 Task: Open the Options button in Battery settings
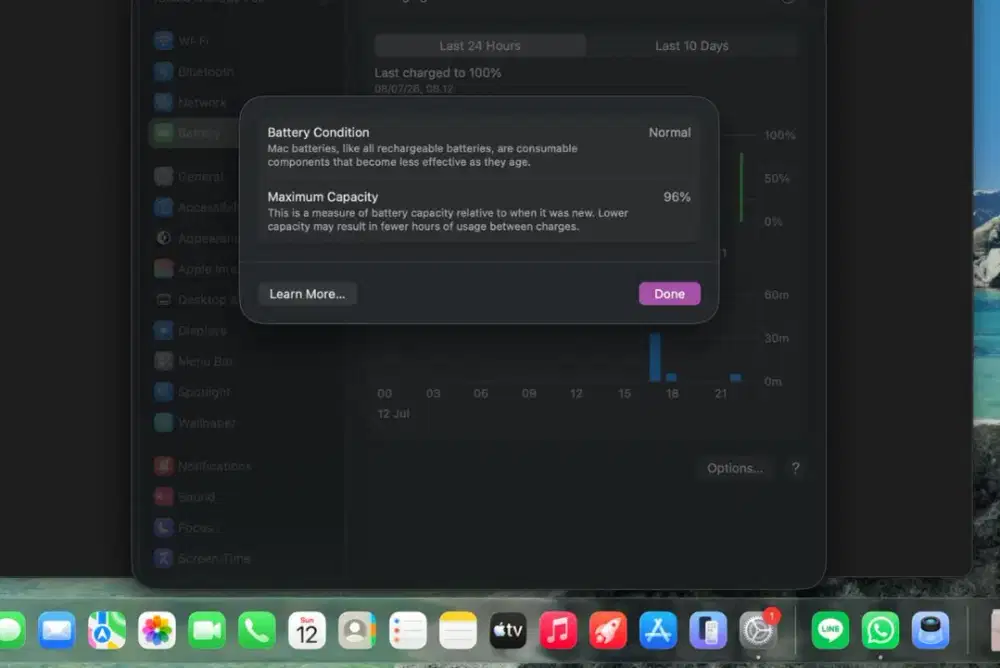pos(734,468)
